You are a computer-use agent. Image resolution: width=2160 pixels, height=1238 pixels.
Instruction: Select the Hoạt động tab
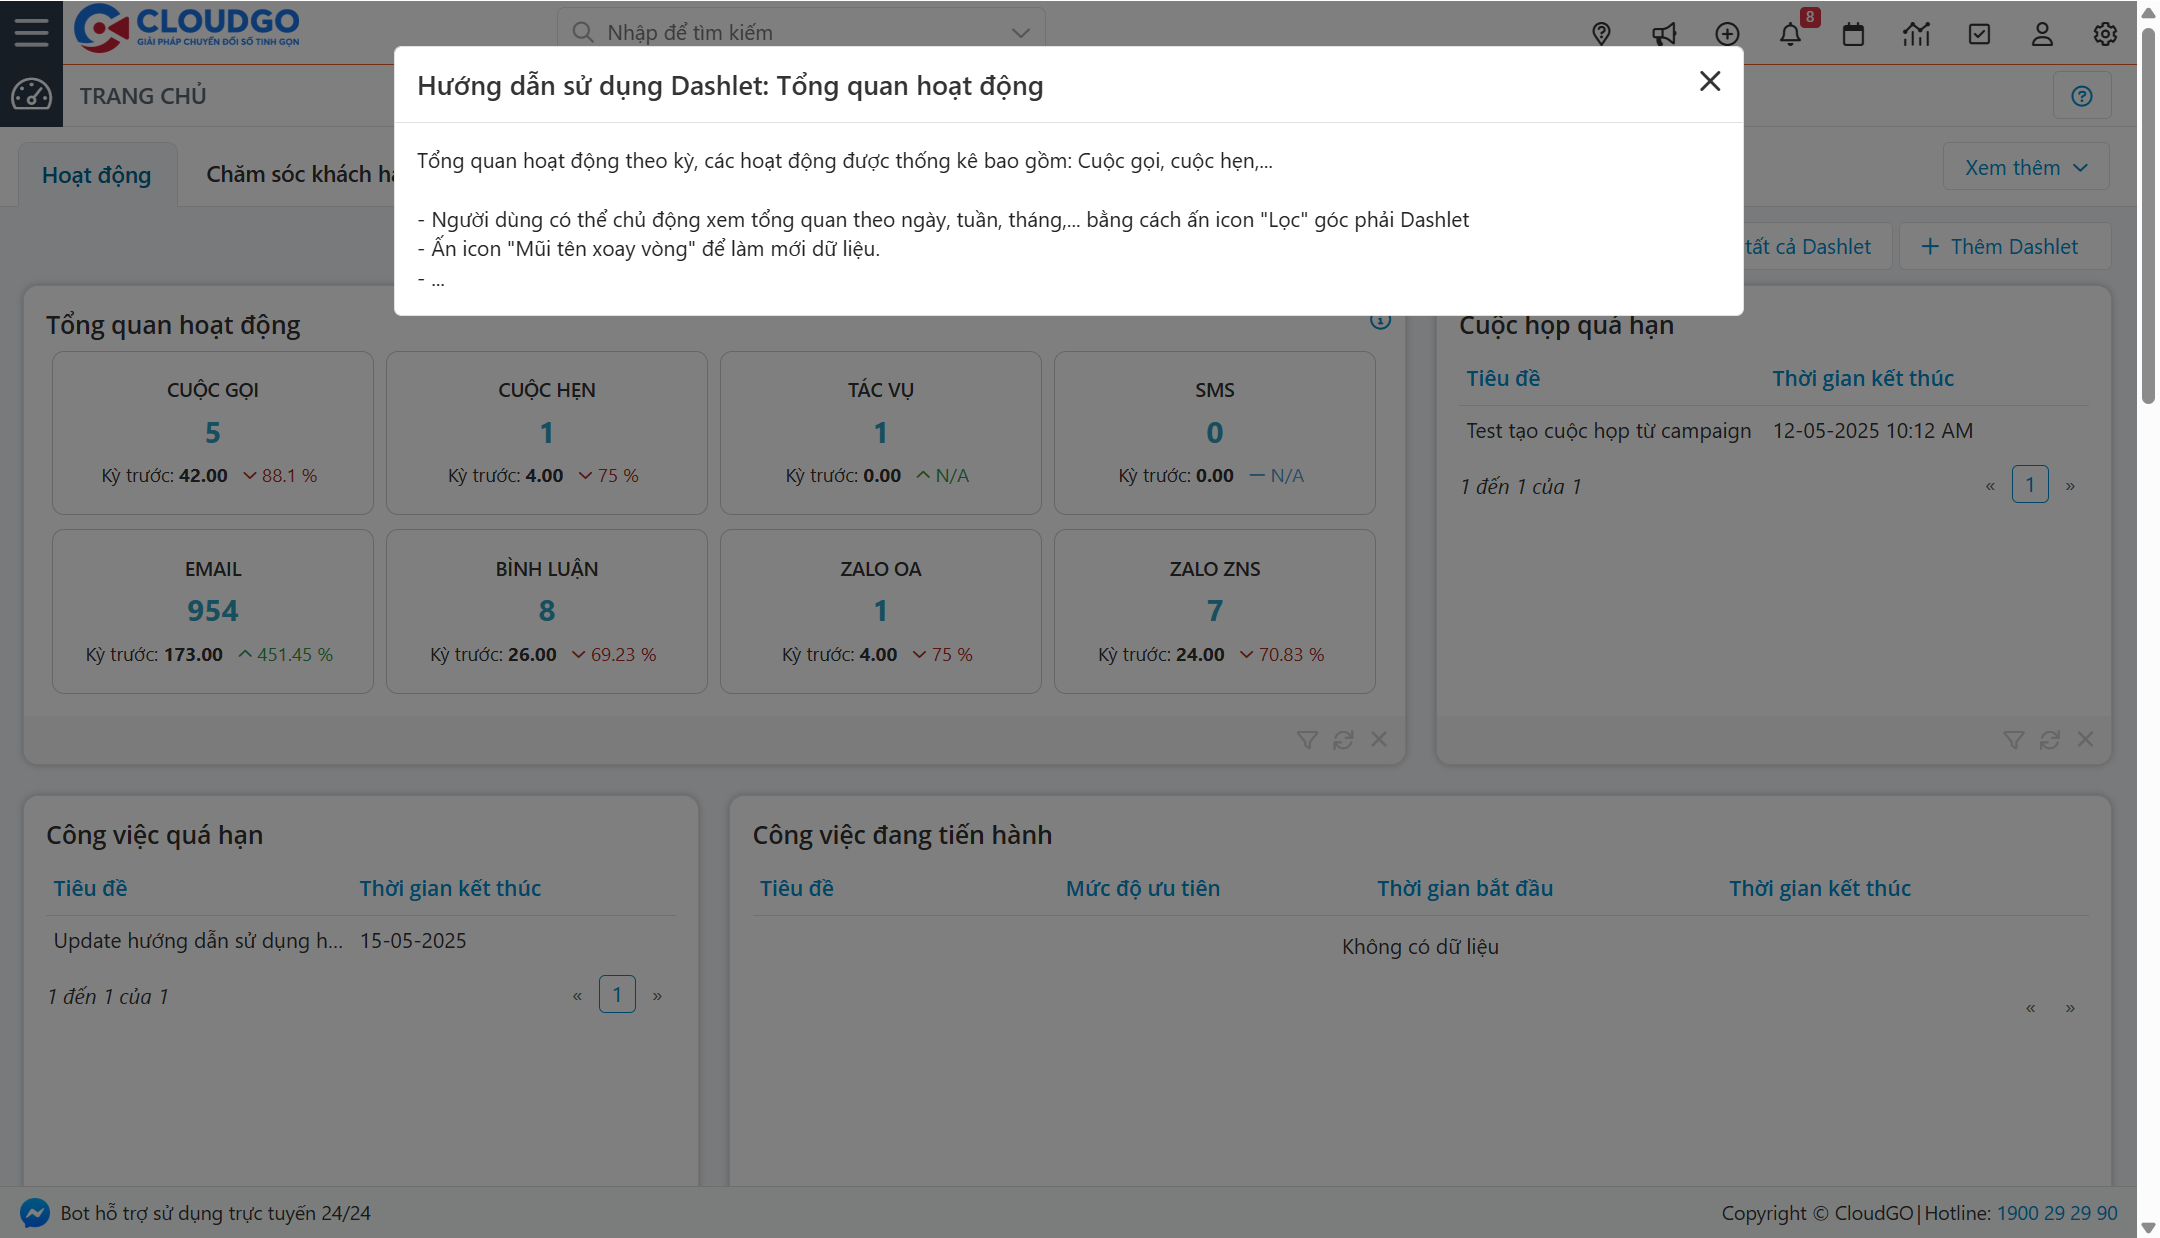tap(96, 173)
